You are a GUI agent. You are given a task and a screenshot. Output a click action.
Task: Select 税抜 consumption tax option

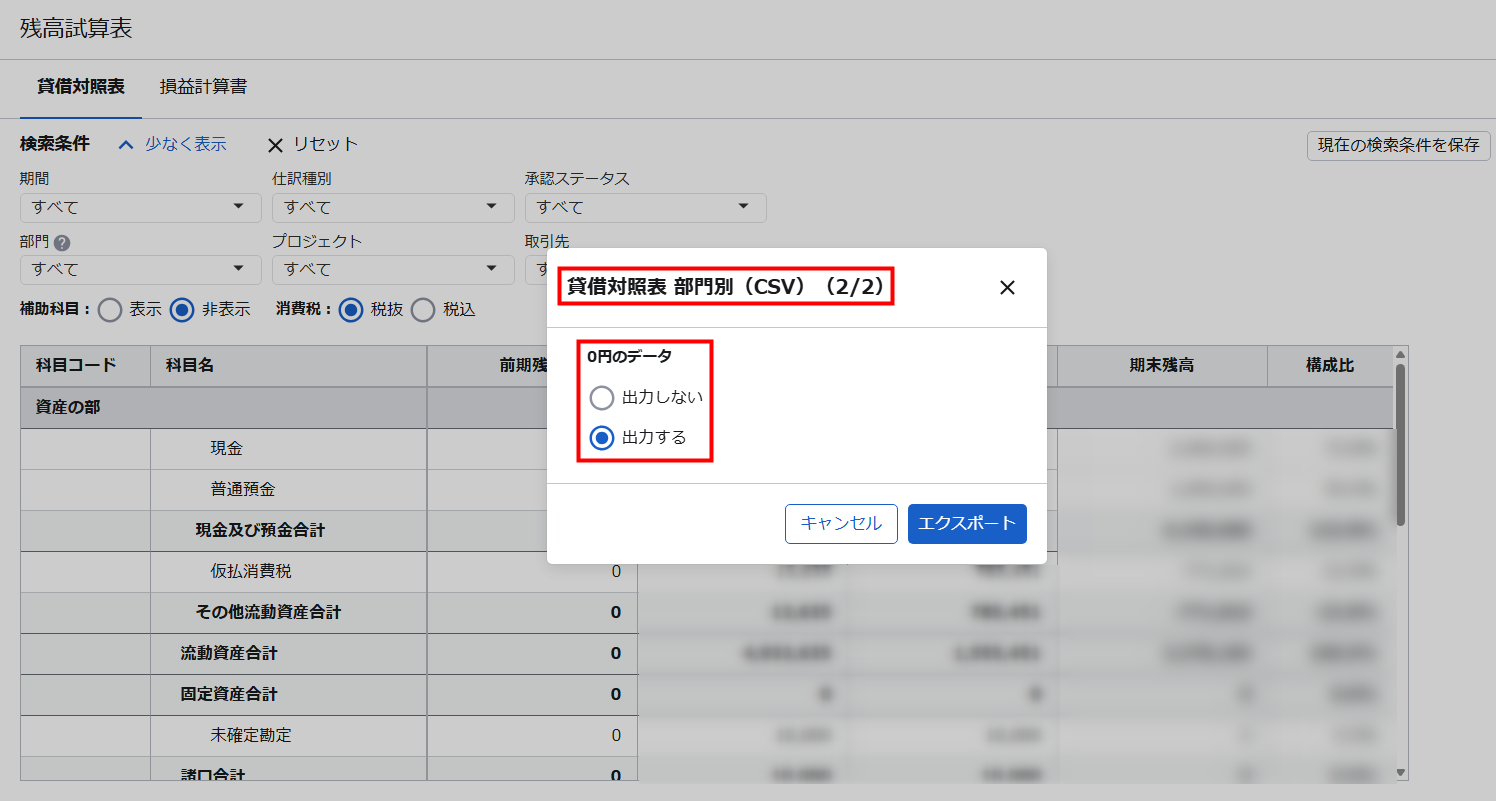[x=350, y=310]
